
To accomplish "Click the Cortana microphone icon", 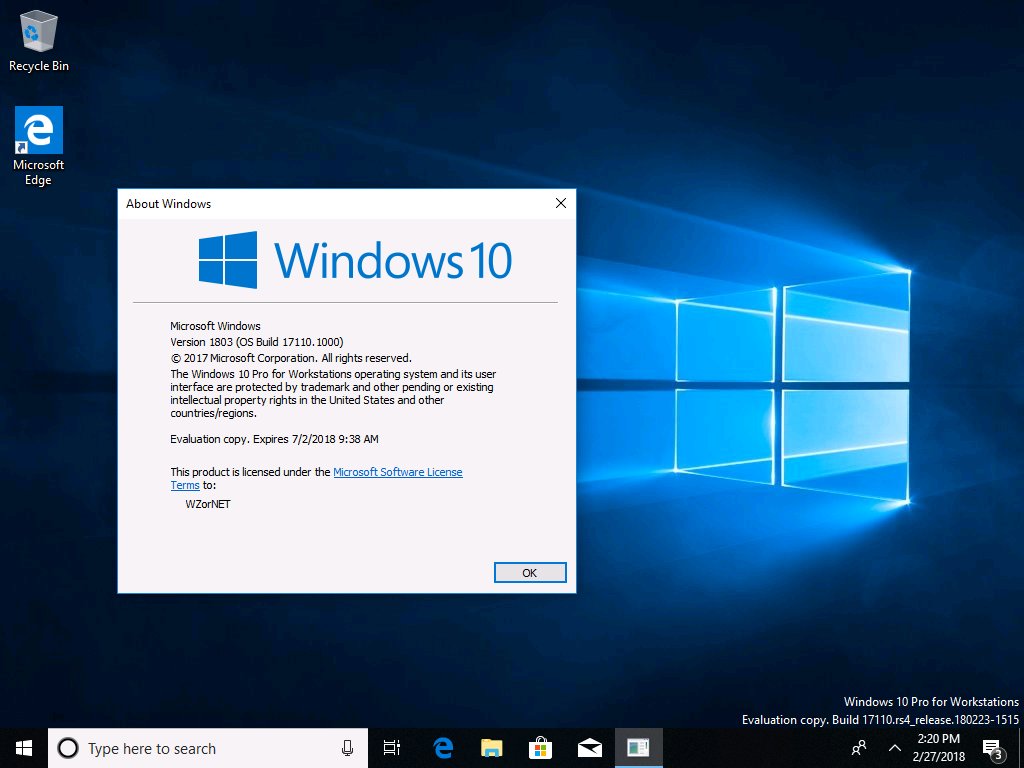I will click(x=347, y=748).
